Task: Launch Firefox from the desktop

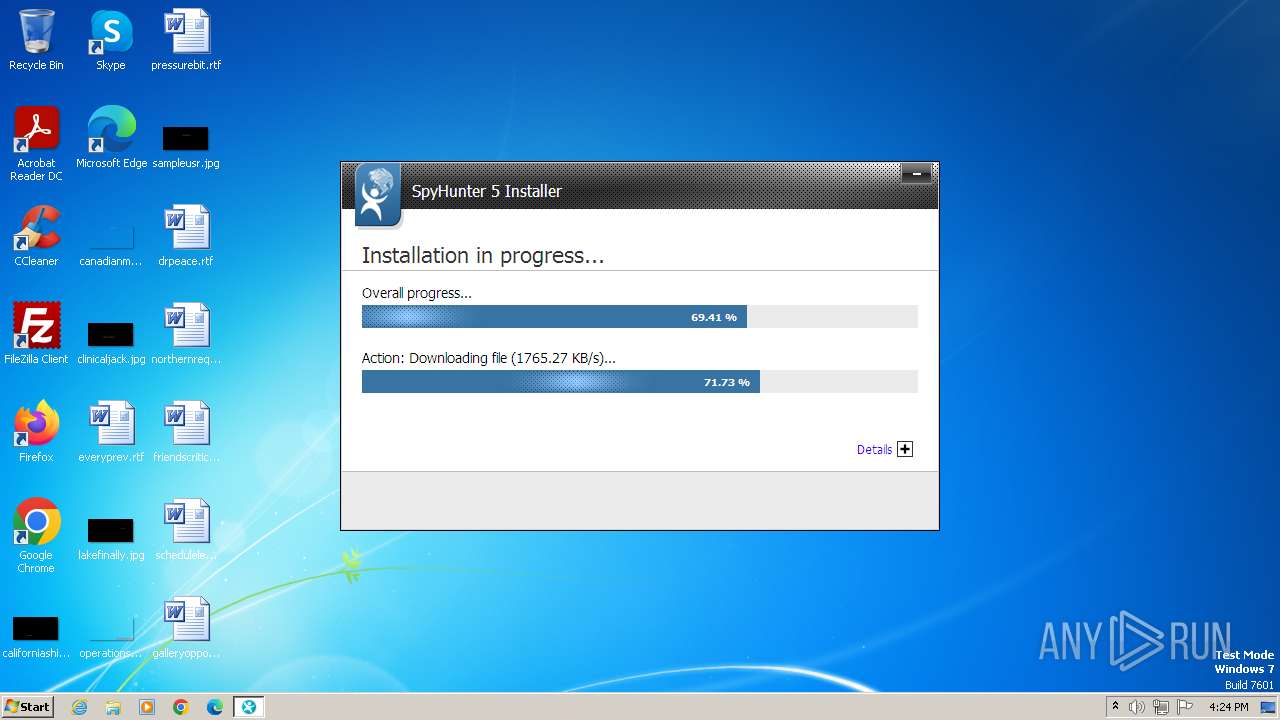Action: (36, 432)
